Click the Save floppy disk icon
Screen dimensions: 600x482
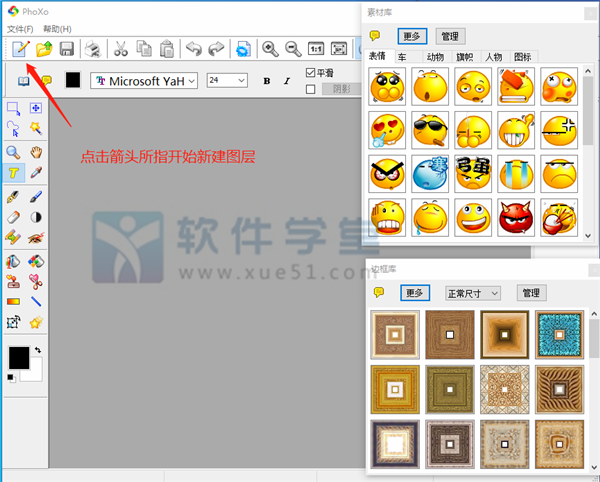point(67,48)
